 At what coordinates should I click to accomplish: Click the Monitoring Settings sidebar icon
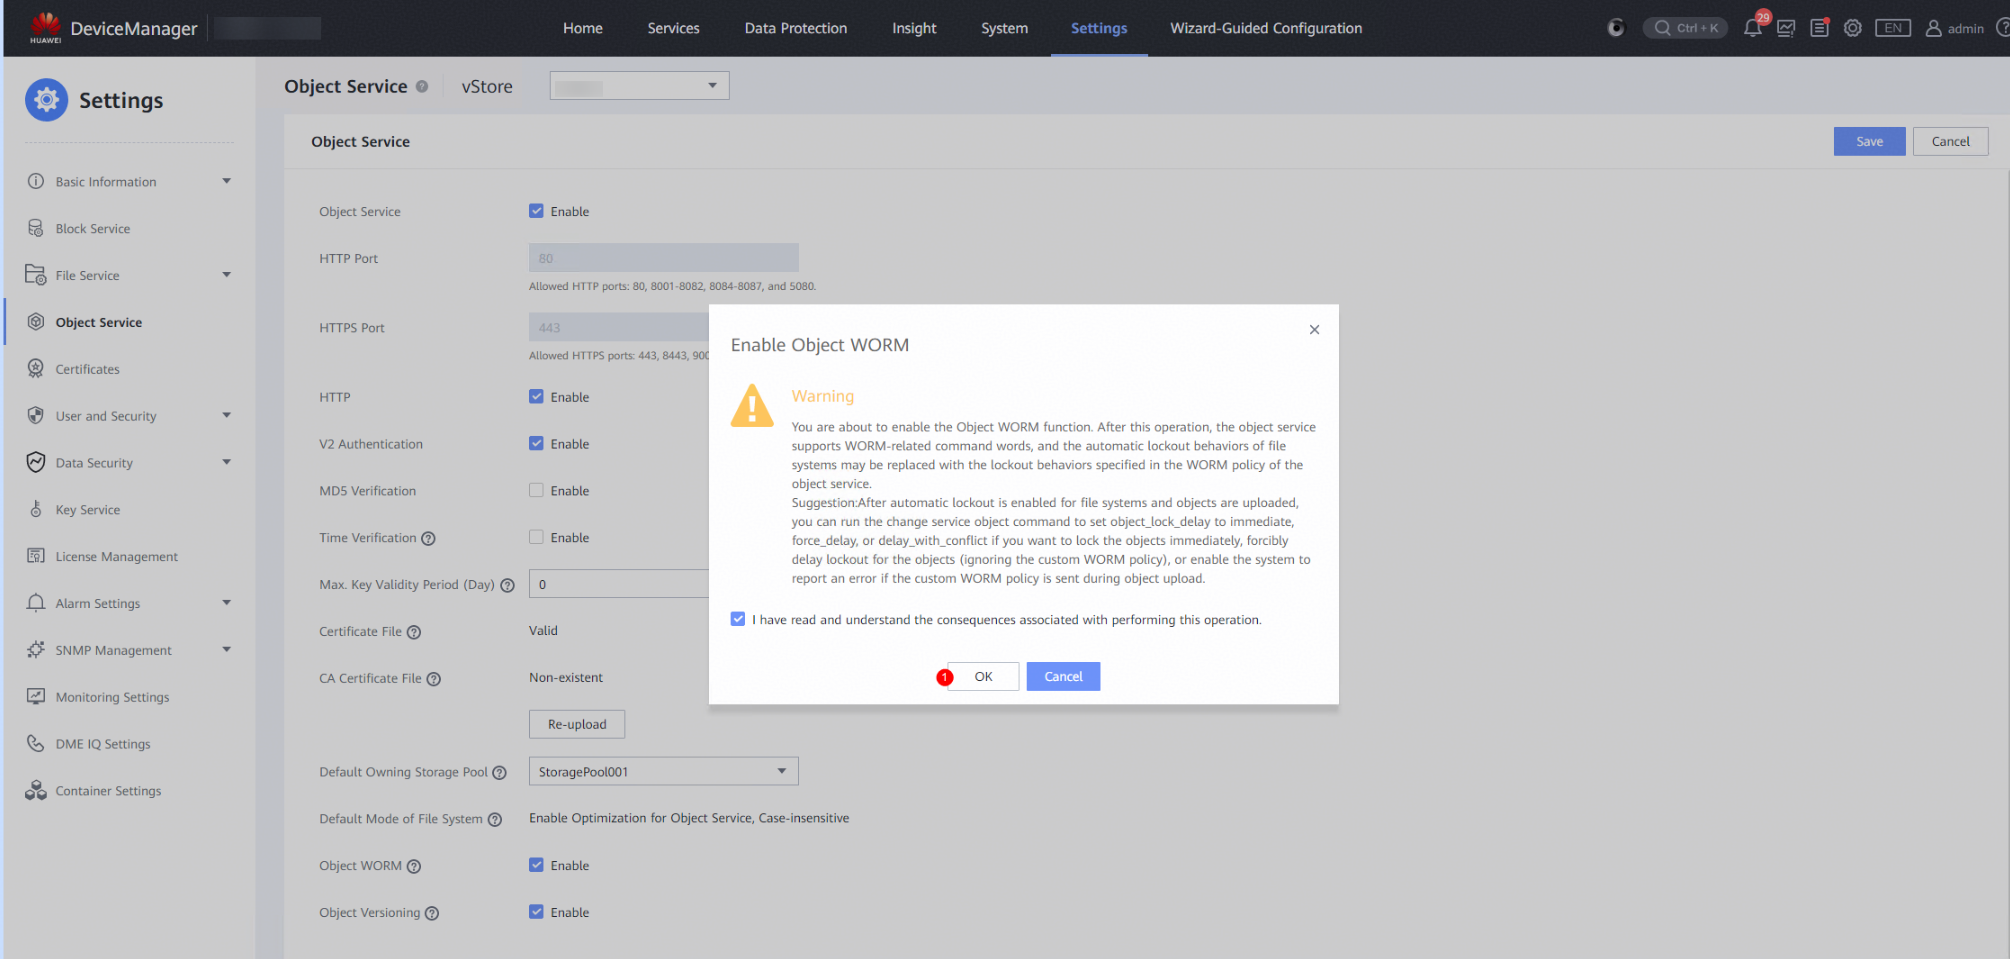pyautogui.click(x=36, y=697)
